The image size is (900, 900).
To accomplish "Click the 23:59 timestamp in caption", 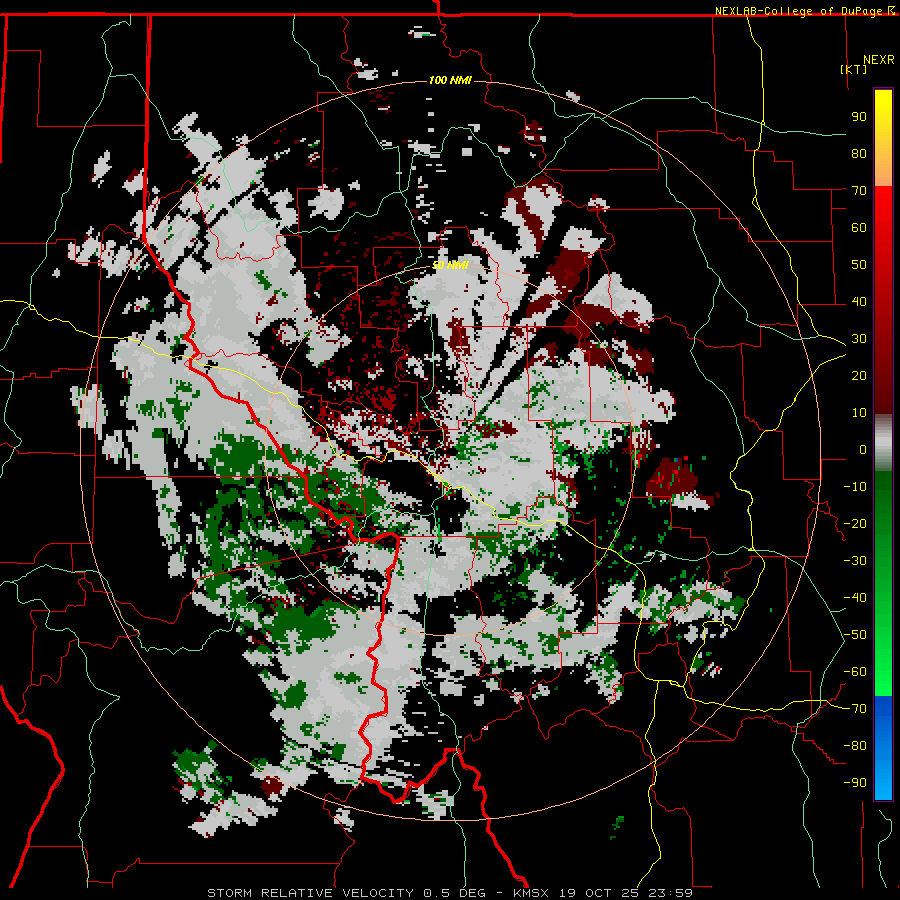I will point(670,893).
